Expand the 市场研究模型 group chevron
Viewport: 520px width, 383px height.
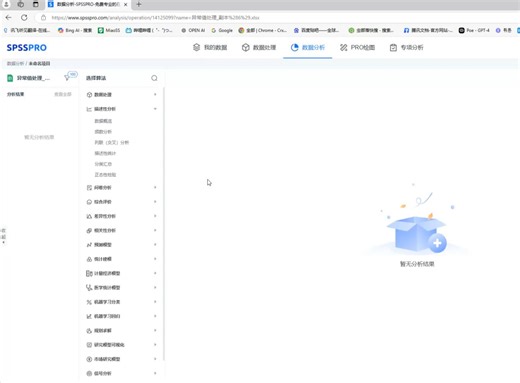click(155, 359)
